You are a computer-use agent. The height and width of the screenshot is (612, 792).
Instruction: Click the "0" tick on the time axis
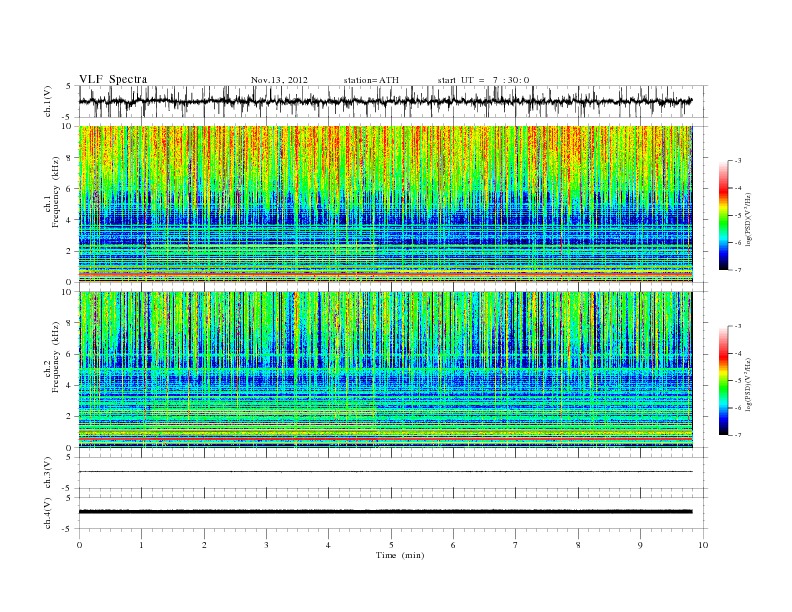pyautogui.click(x=79, y=545)
